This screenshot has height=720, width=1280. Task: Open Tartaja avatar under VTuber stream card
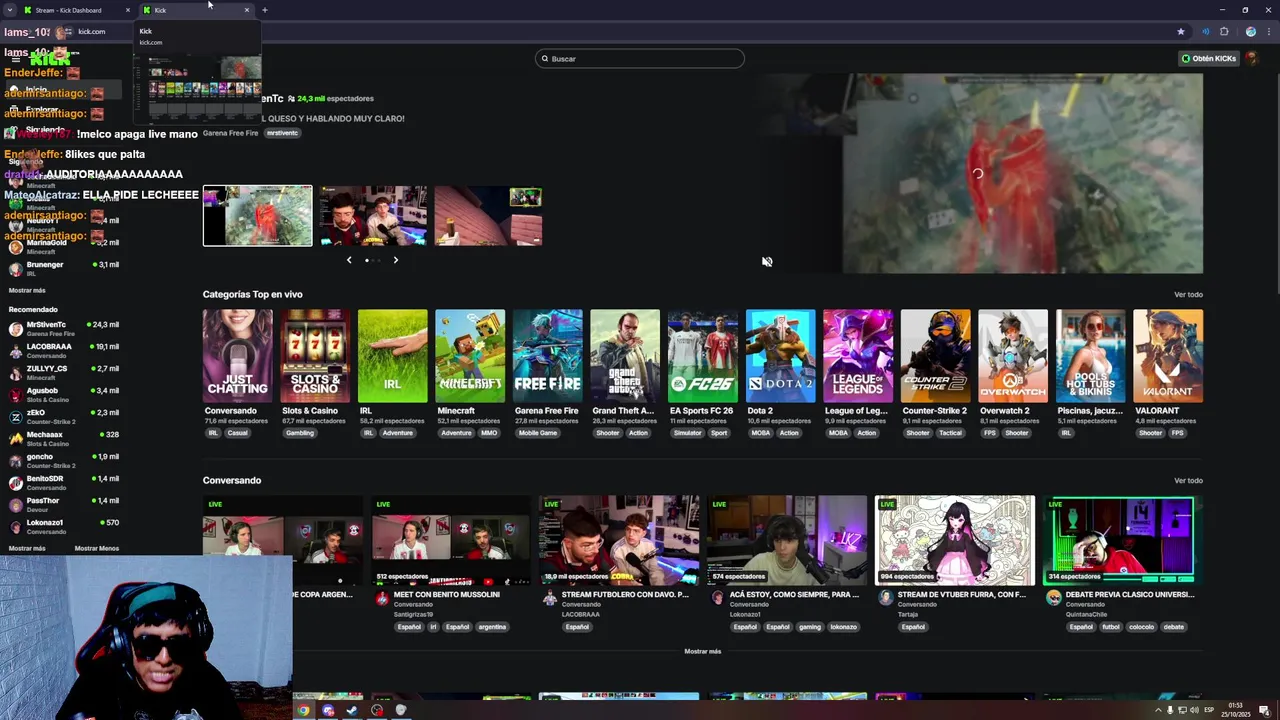point(885,598)
